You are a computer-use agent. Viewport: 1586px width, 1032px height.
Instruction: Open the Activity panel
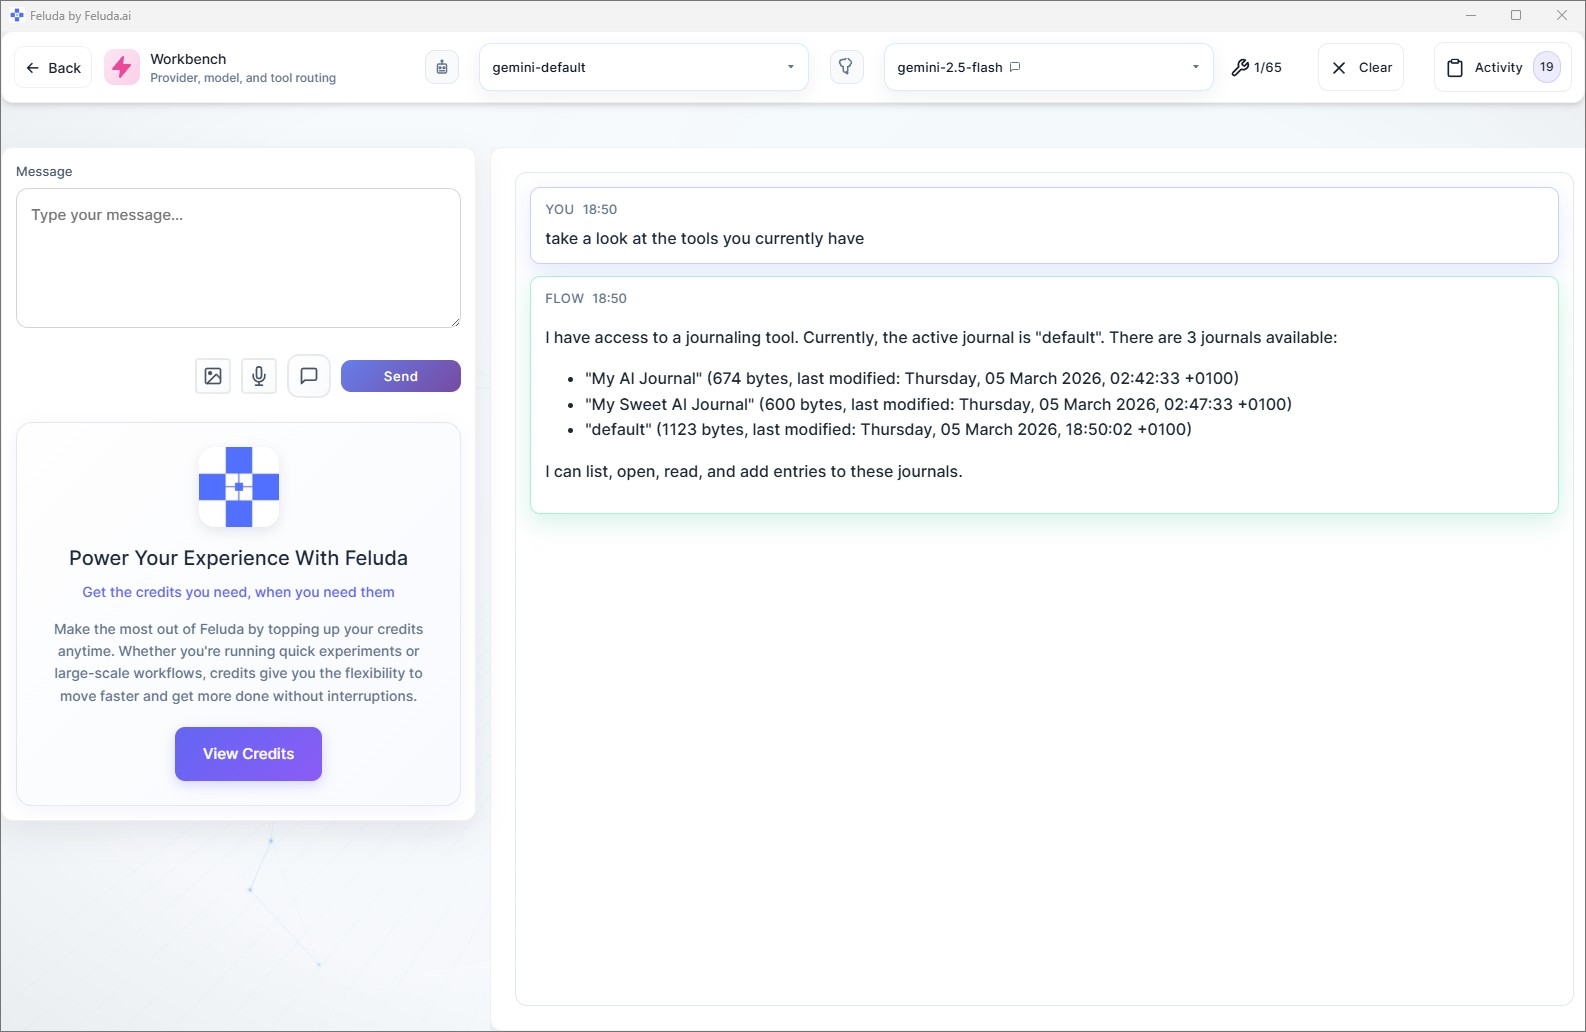point(1502,67)
